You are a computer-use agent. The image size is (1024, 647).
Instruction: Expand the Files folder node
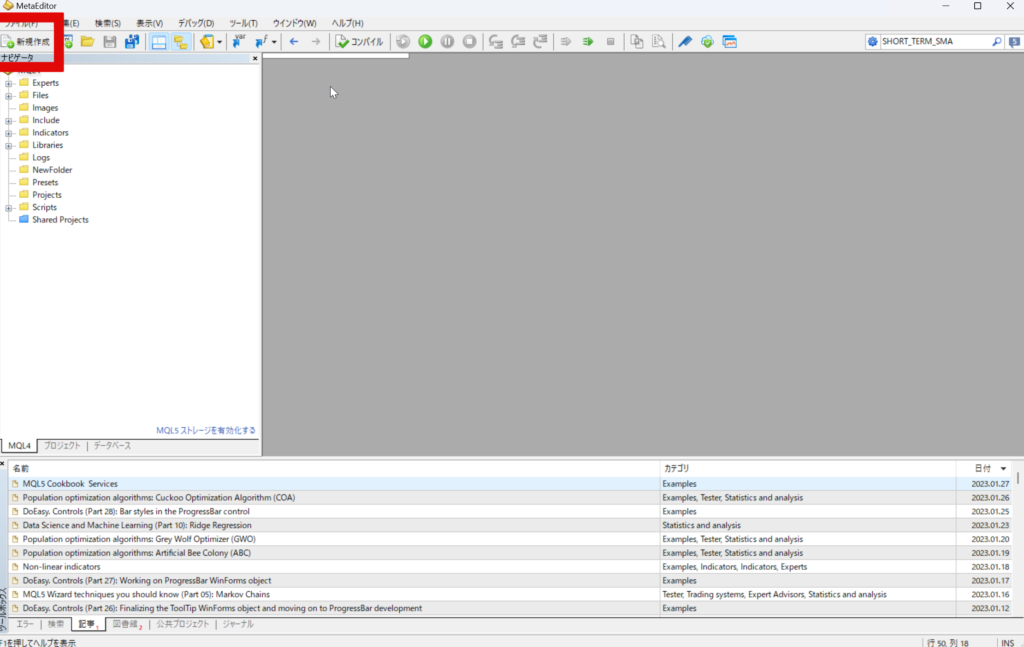[x=8, y=96]
